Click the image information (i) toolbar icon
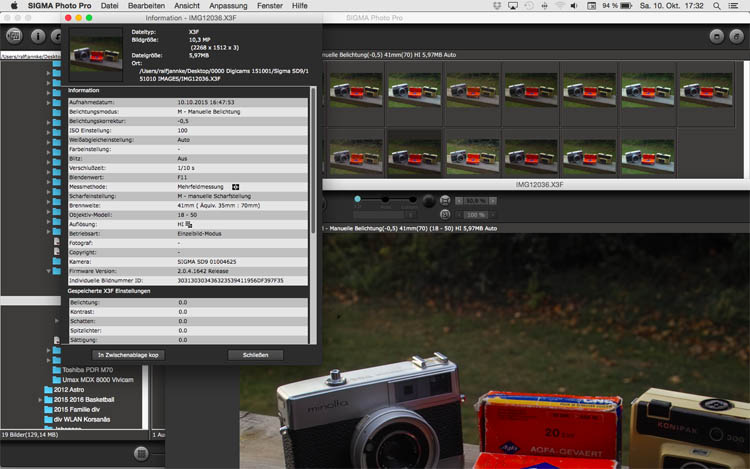This screenshot has height=469, width=750. [37, 36]
